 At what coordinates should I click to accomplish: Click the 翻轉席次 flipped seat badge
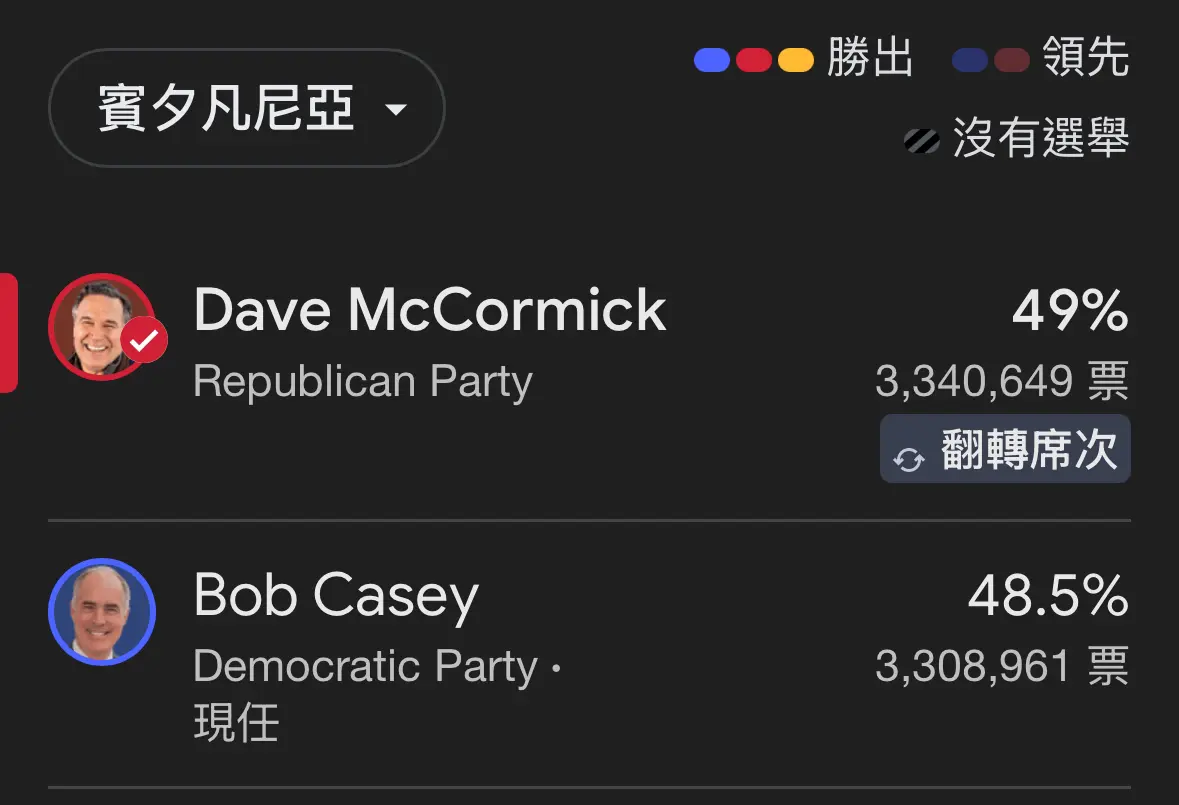click(x=1005, y=449)
